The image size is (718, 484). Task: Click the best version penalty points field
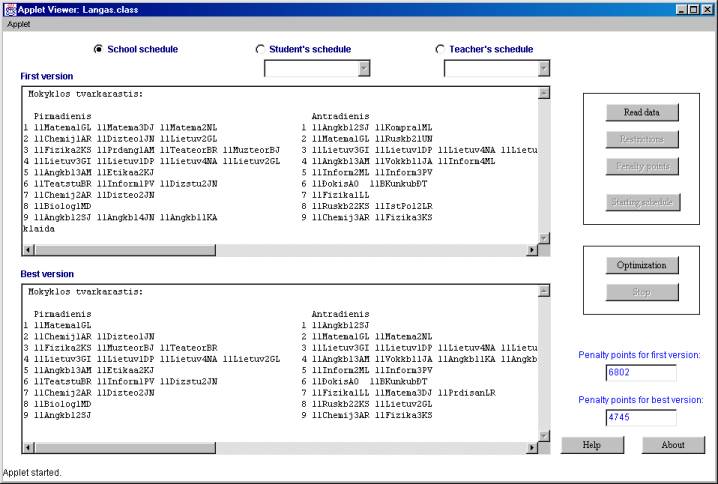(640, 418)
